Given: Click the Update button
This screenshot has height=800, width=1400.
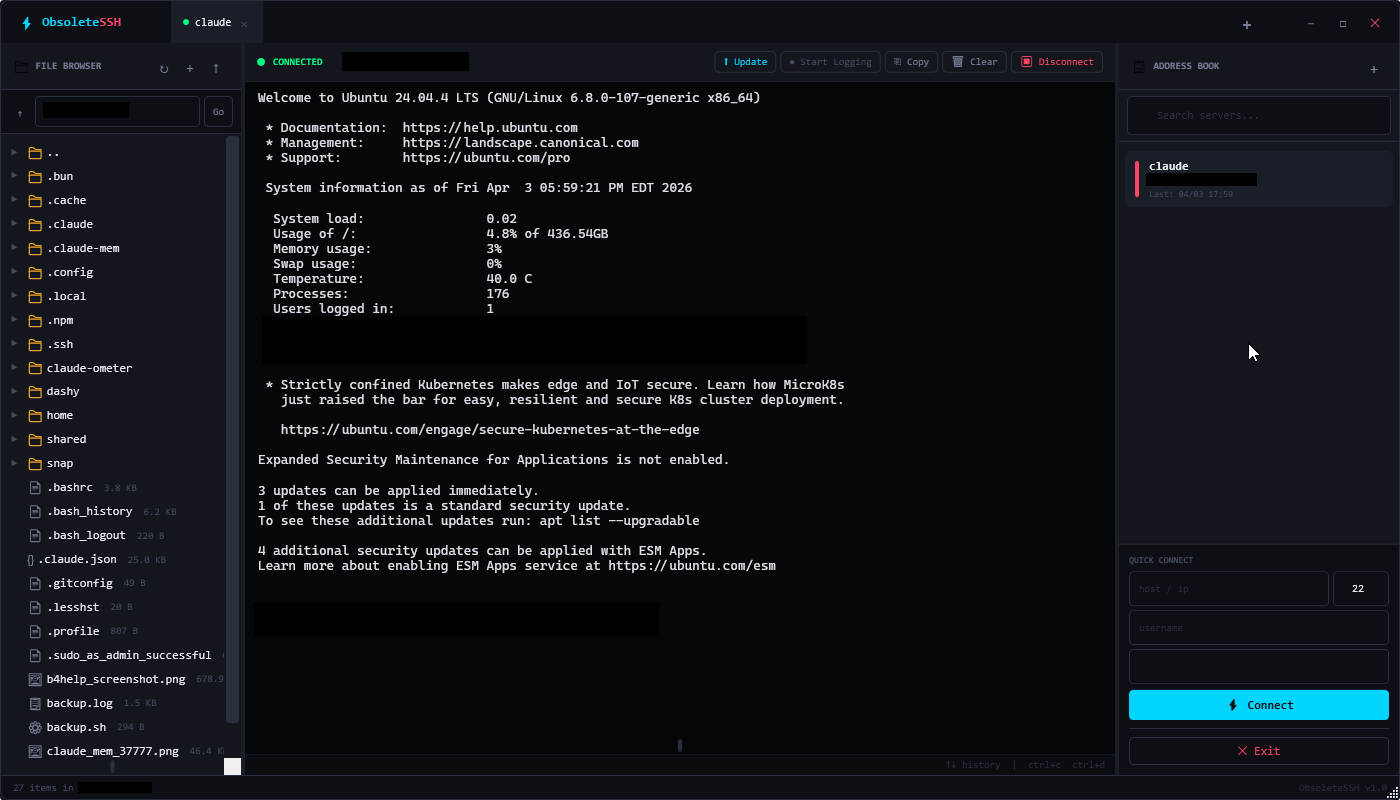Looking at the screenshot, I should (x=745, y=62).
